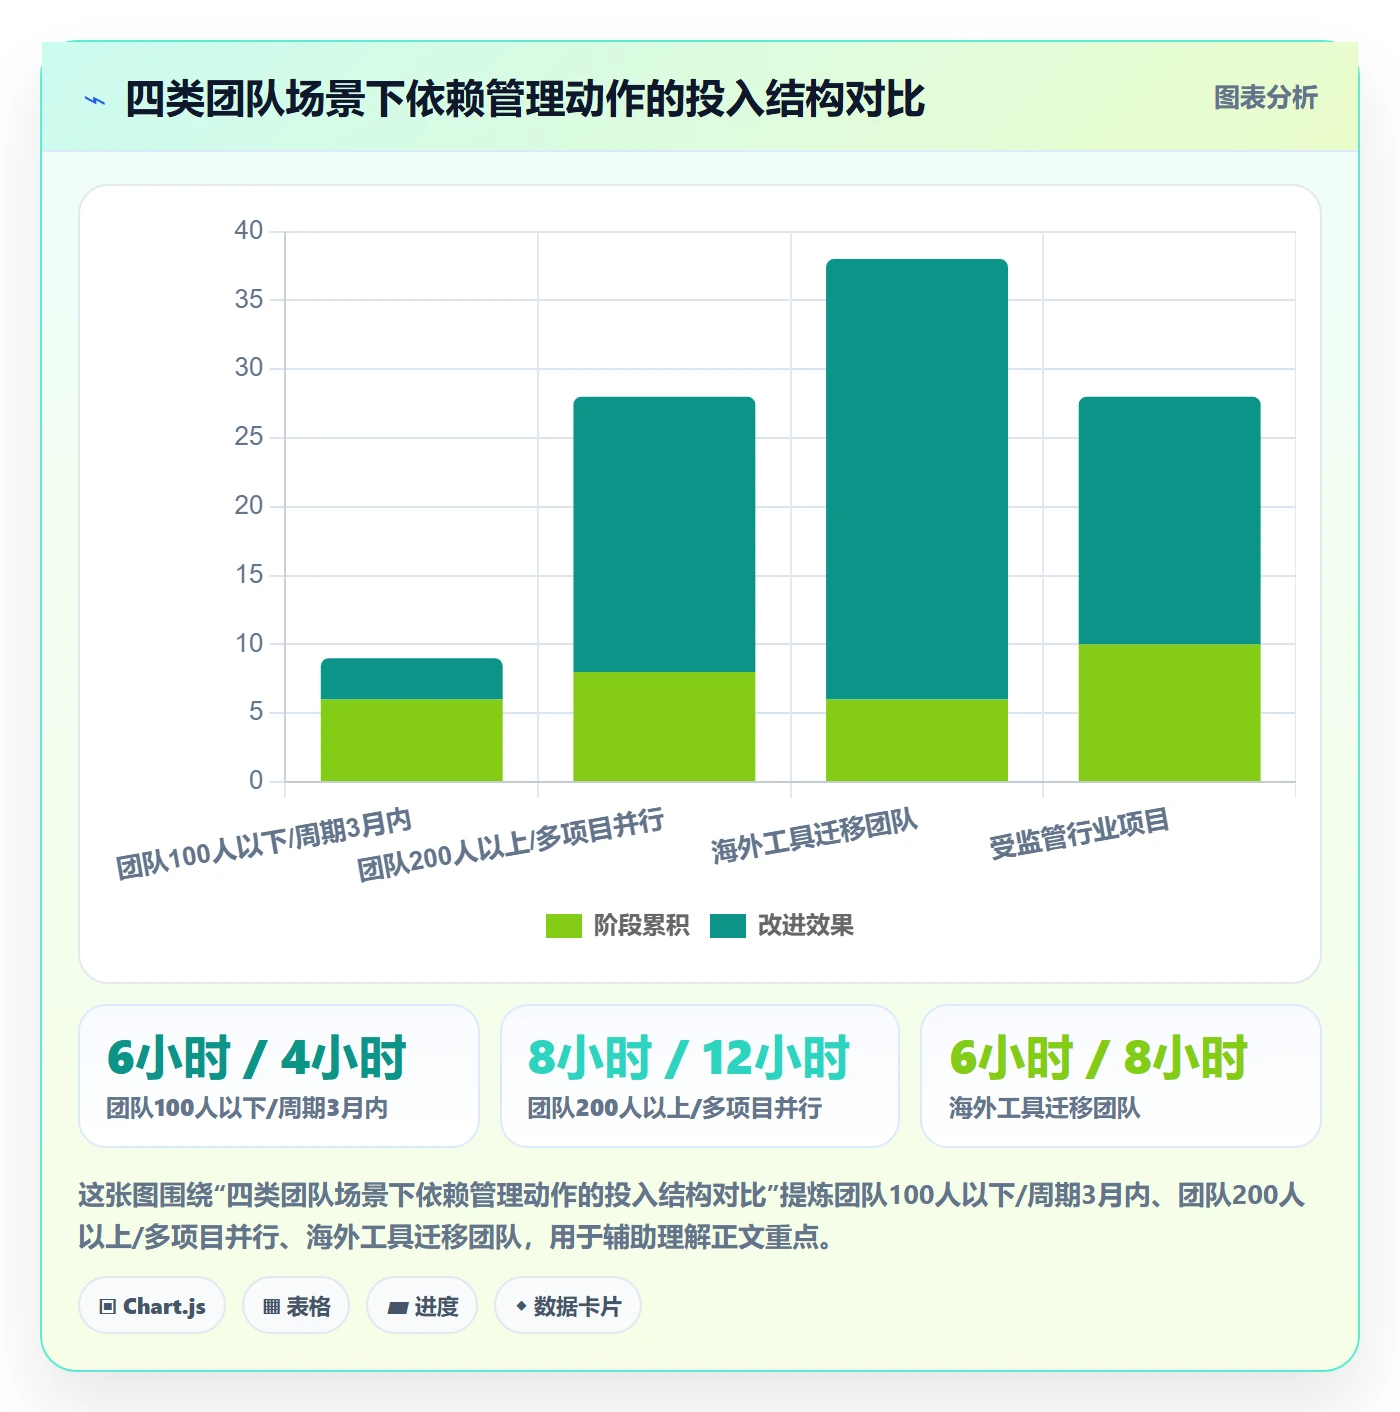Click the lightning bolt icon beside the title
1400x1412 pixels.
[x=95, y=100]
